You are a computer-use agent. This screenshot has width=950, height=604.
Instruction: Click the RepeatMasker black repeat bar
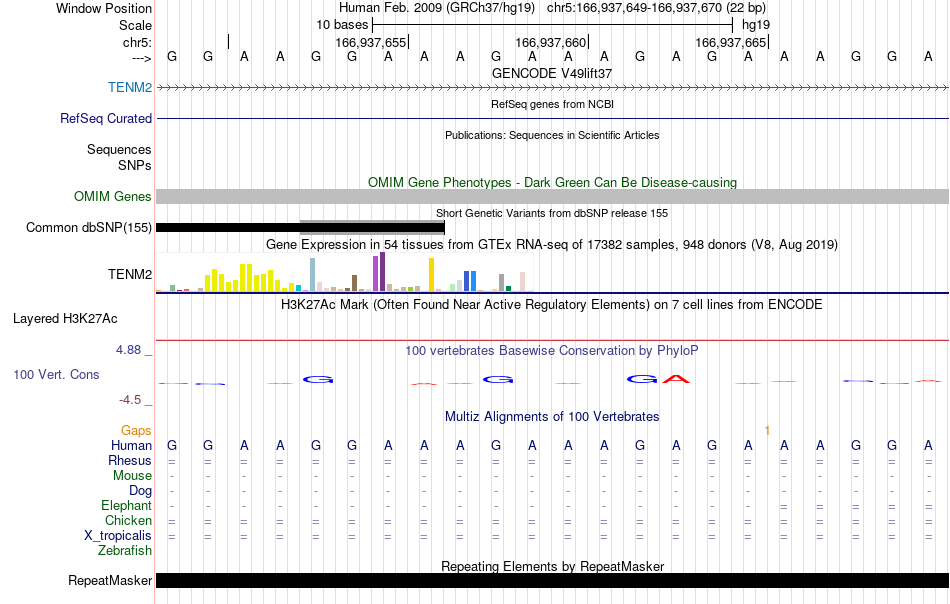(x=552, y=580)
